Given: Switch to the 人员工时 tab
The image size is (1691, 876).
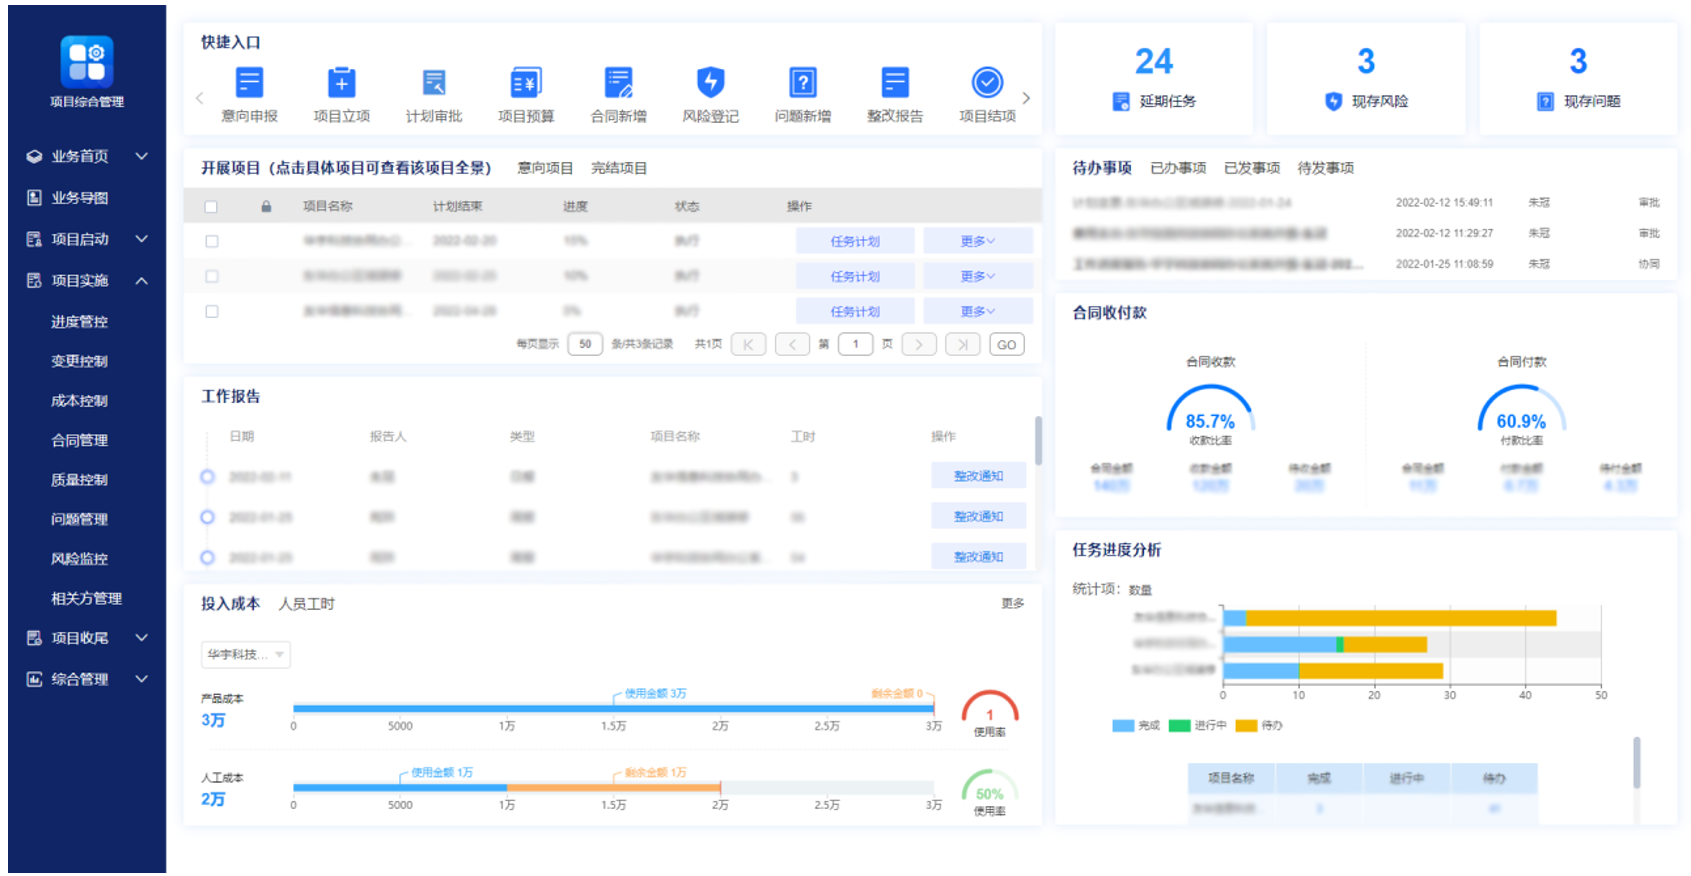Looking at the screenshot, I should (x=306, y=604).
